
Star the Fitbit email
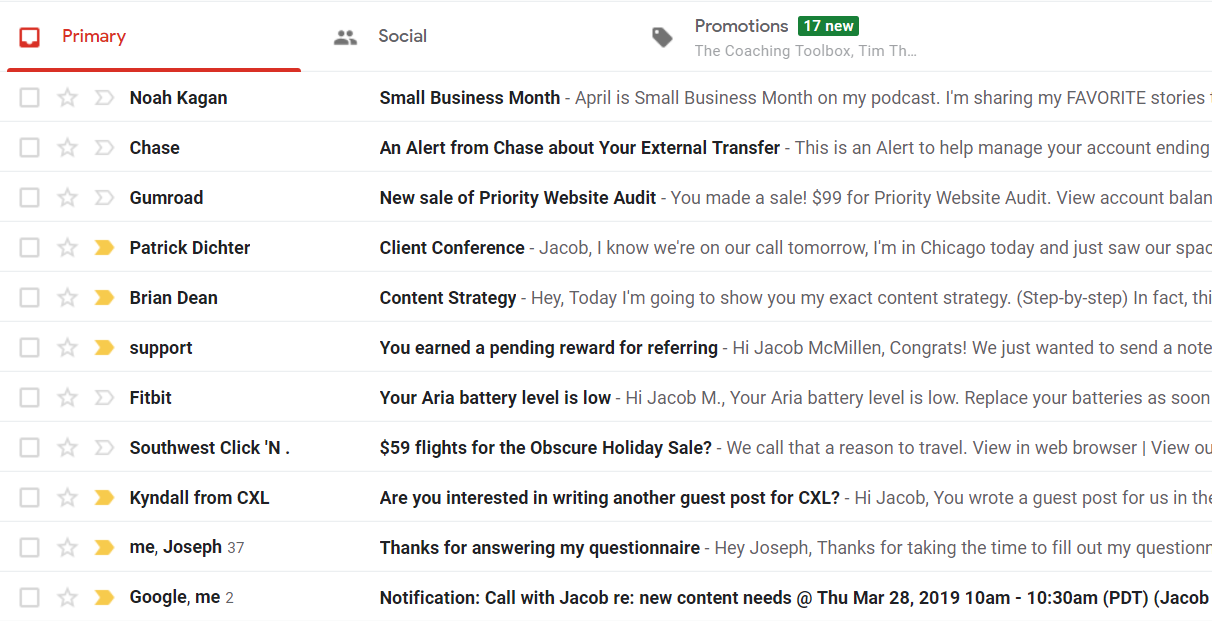[67, 398]
